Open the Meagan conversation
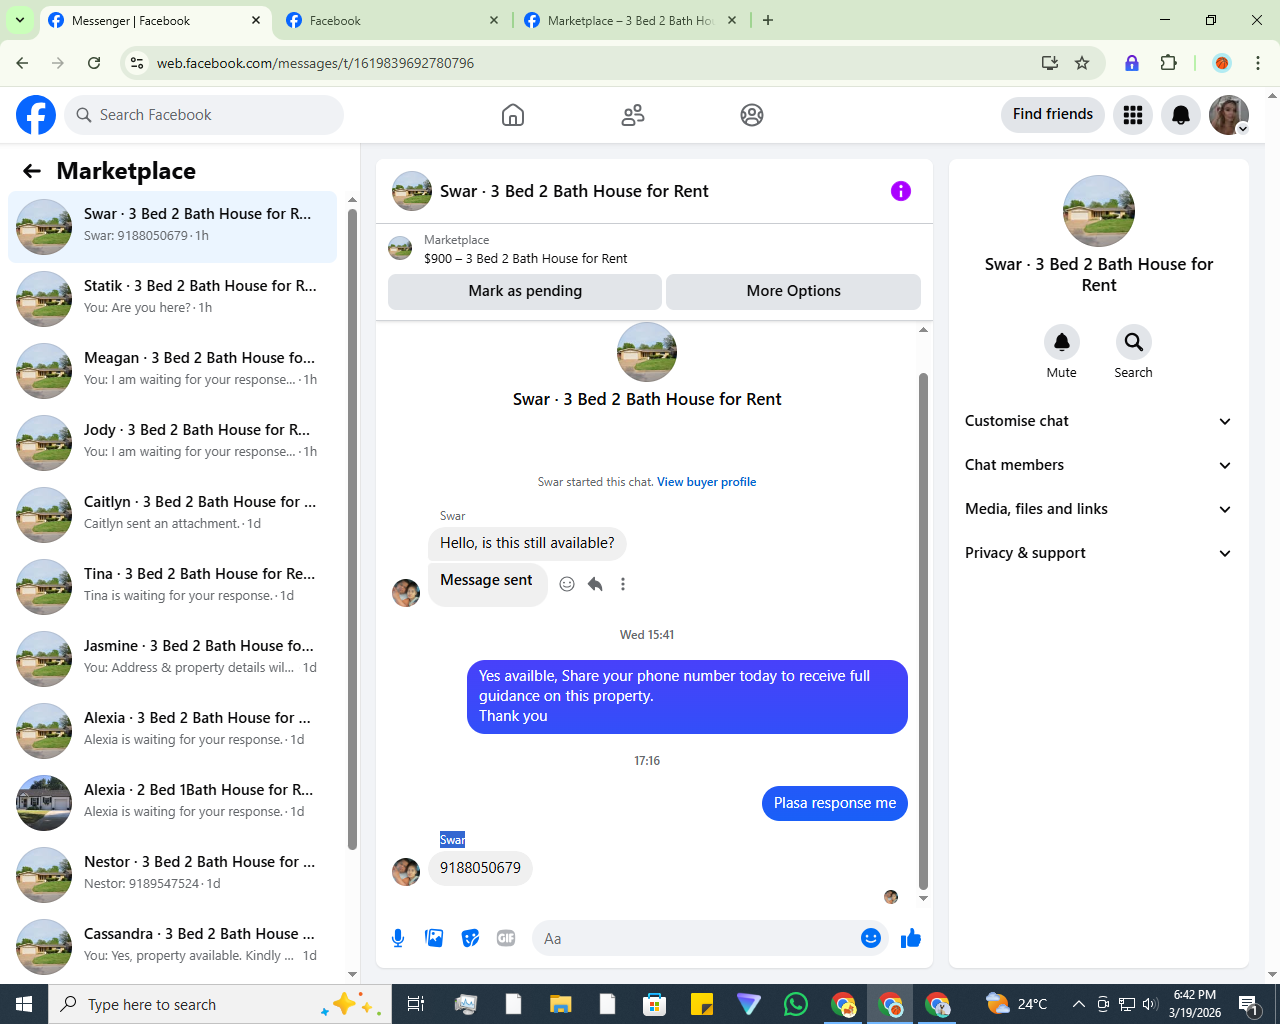Screen dimensions: 1280x1024 (173, 371)
